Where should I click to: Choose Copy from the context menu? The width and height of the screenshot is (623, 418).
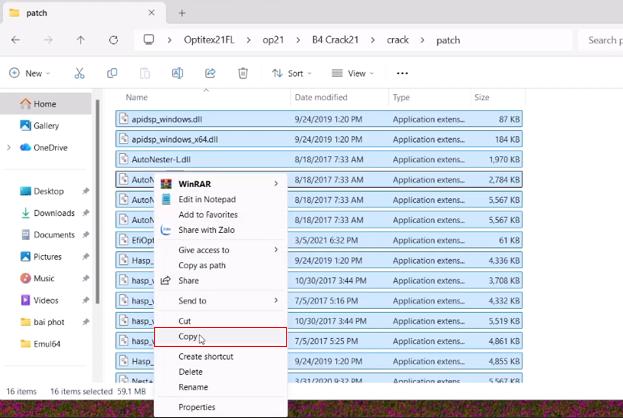[188, 338]
